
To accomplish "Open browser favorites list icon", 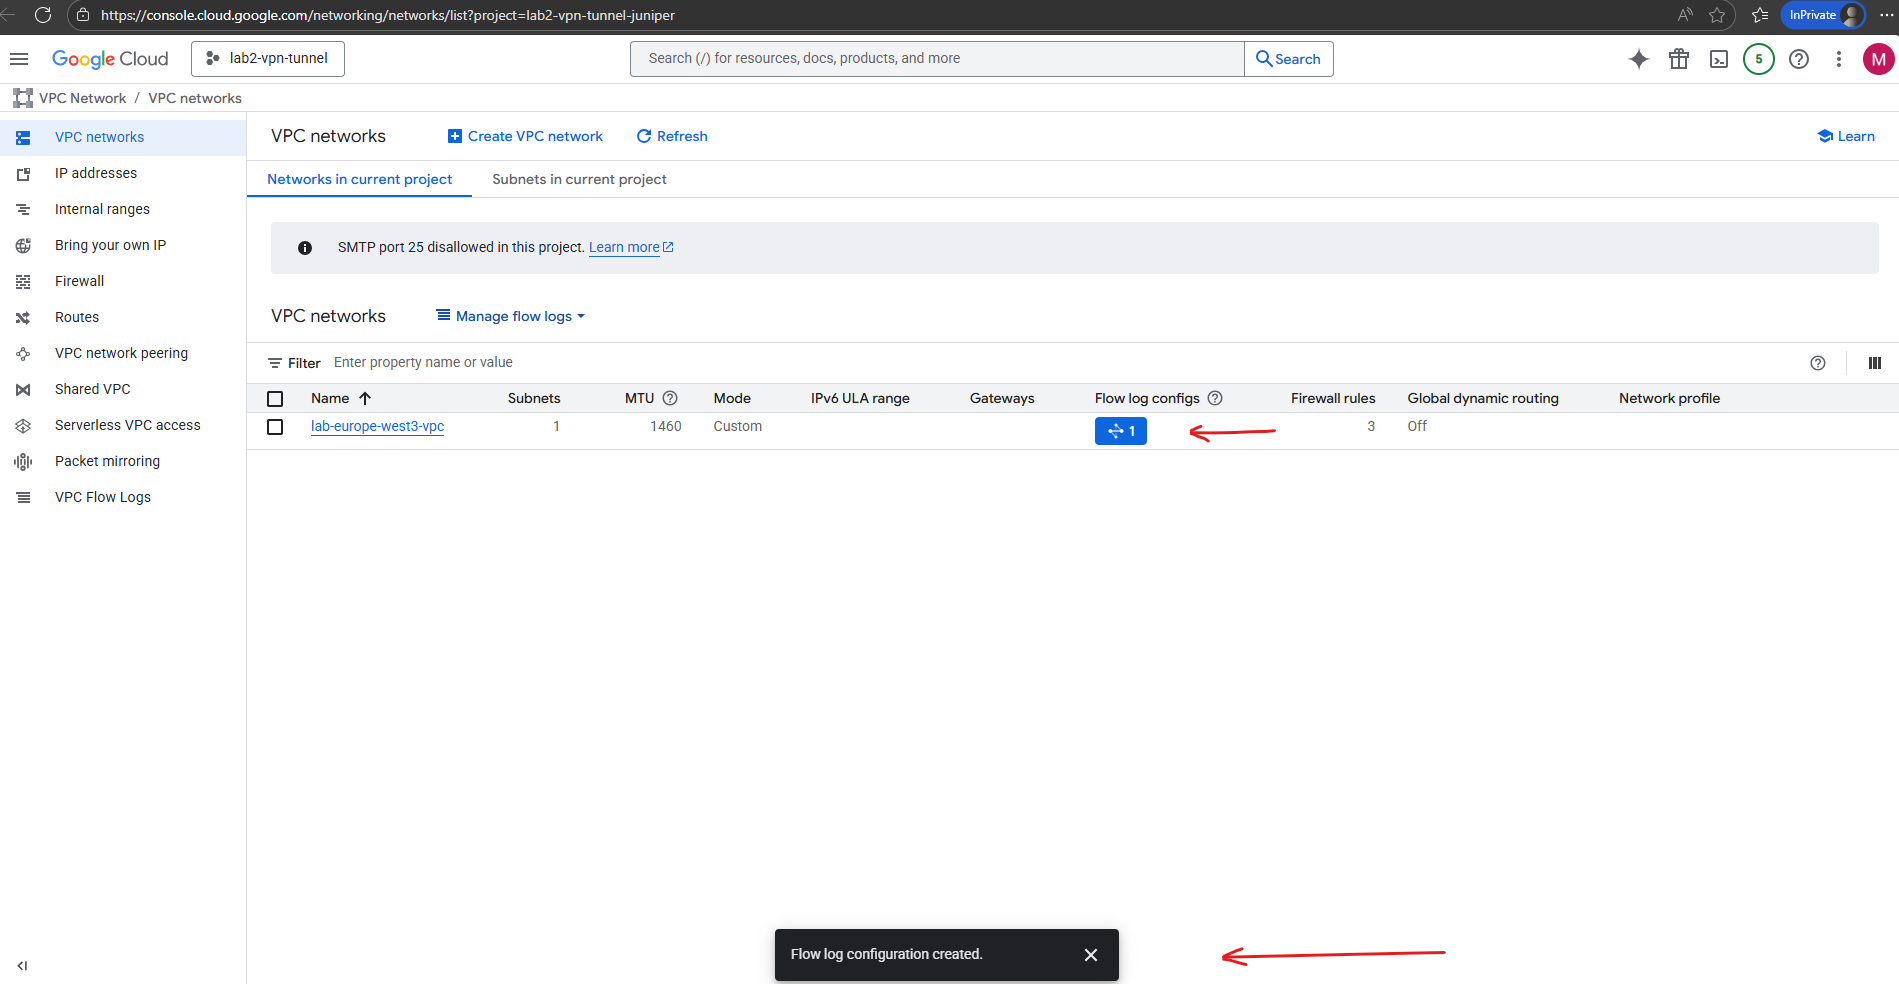I will pyautogui.click(x=1760, y=15).
